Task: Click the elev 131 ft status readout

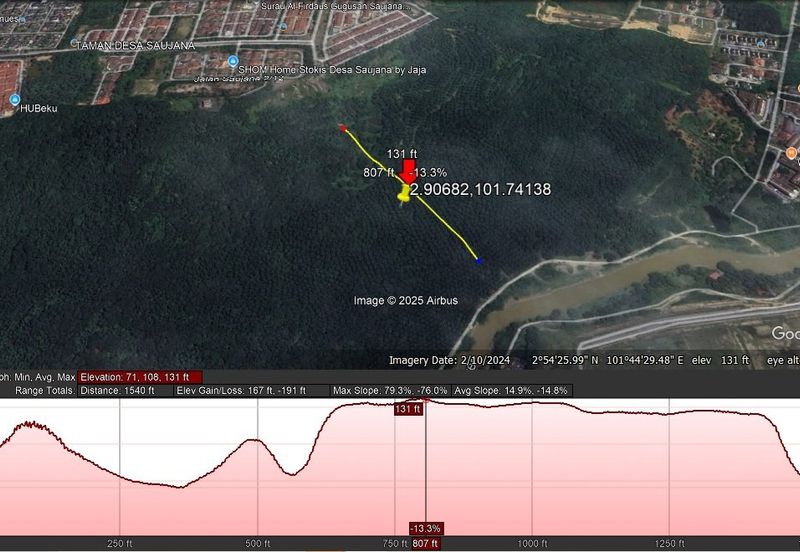Action: tap(720, 360)
